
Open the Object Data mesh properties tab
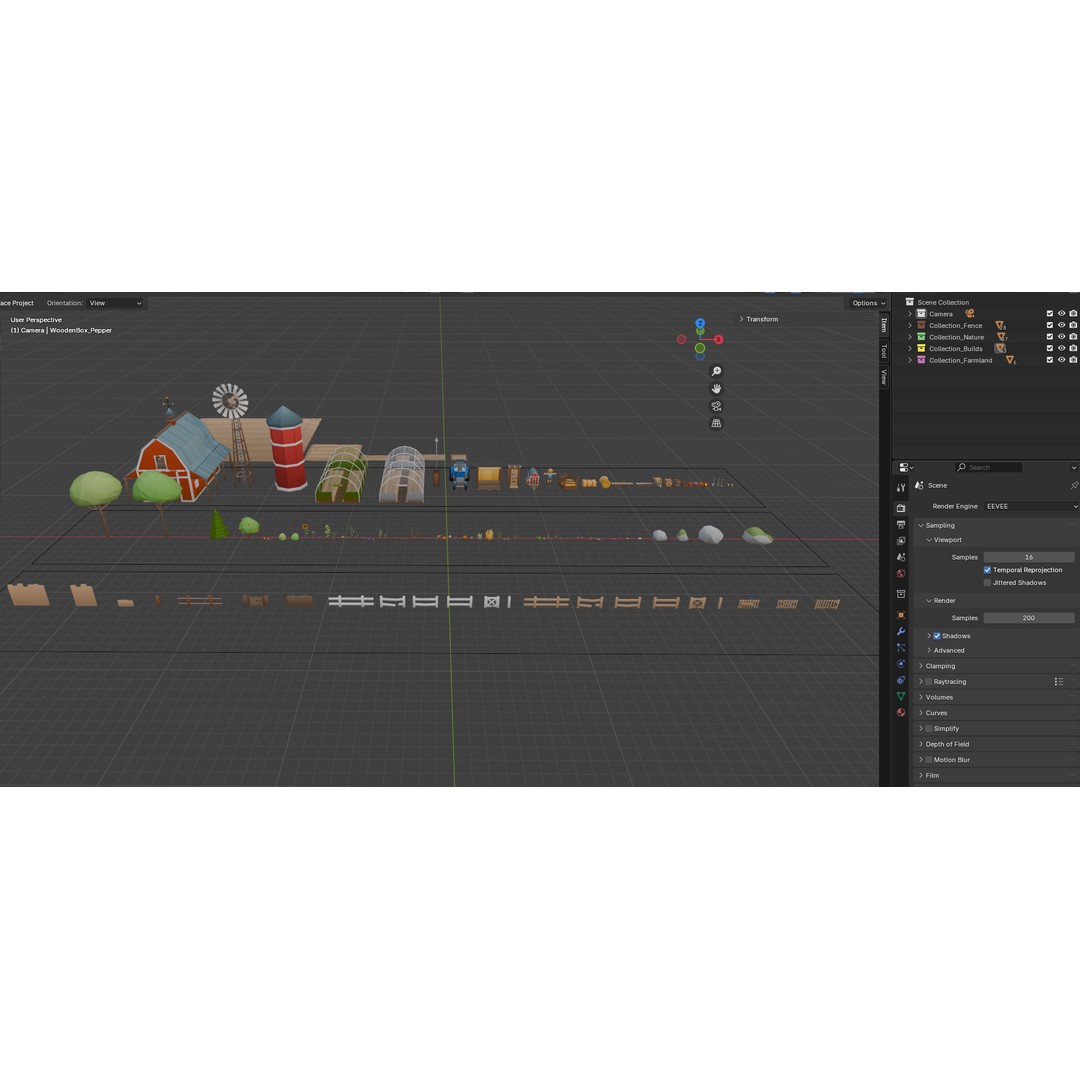click(x=901, y=696)
